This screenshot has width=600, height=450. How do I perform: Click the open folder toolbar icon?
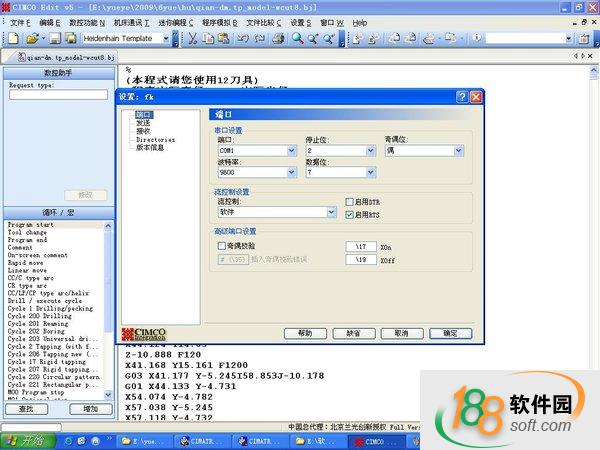(31, 38)
